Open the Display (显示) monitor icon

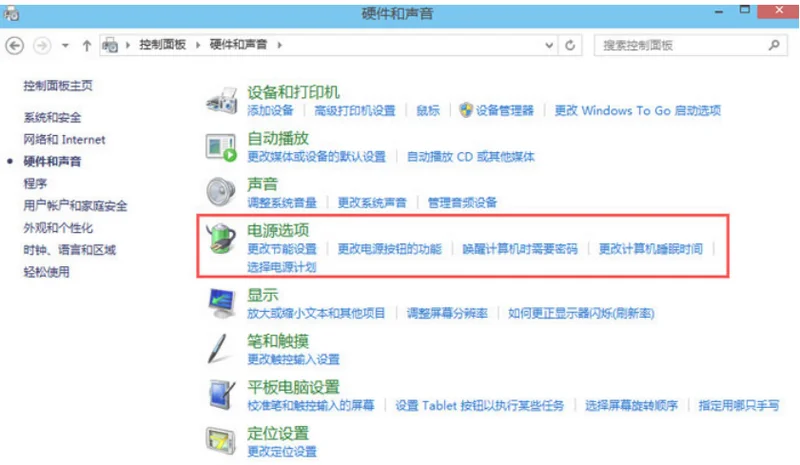[x=221, y=303]
